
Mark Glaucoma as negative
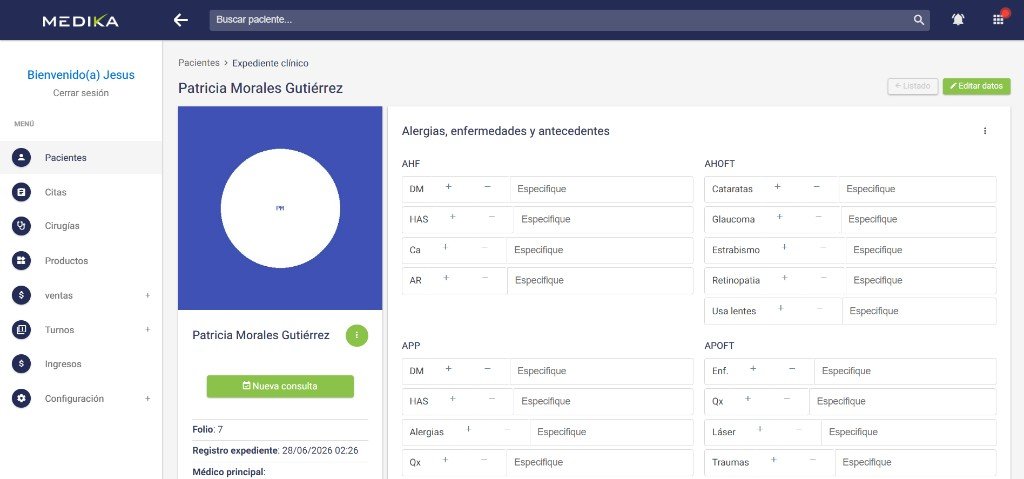(x=818, y=217)
